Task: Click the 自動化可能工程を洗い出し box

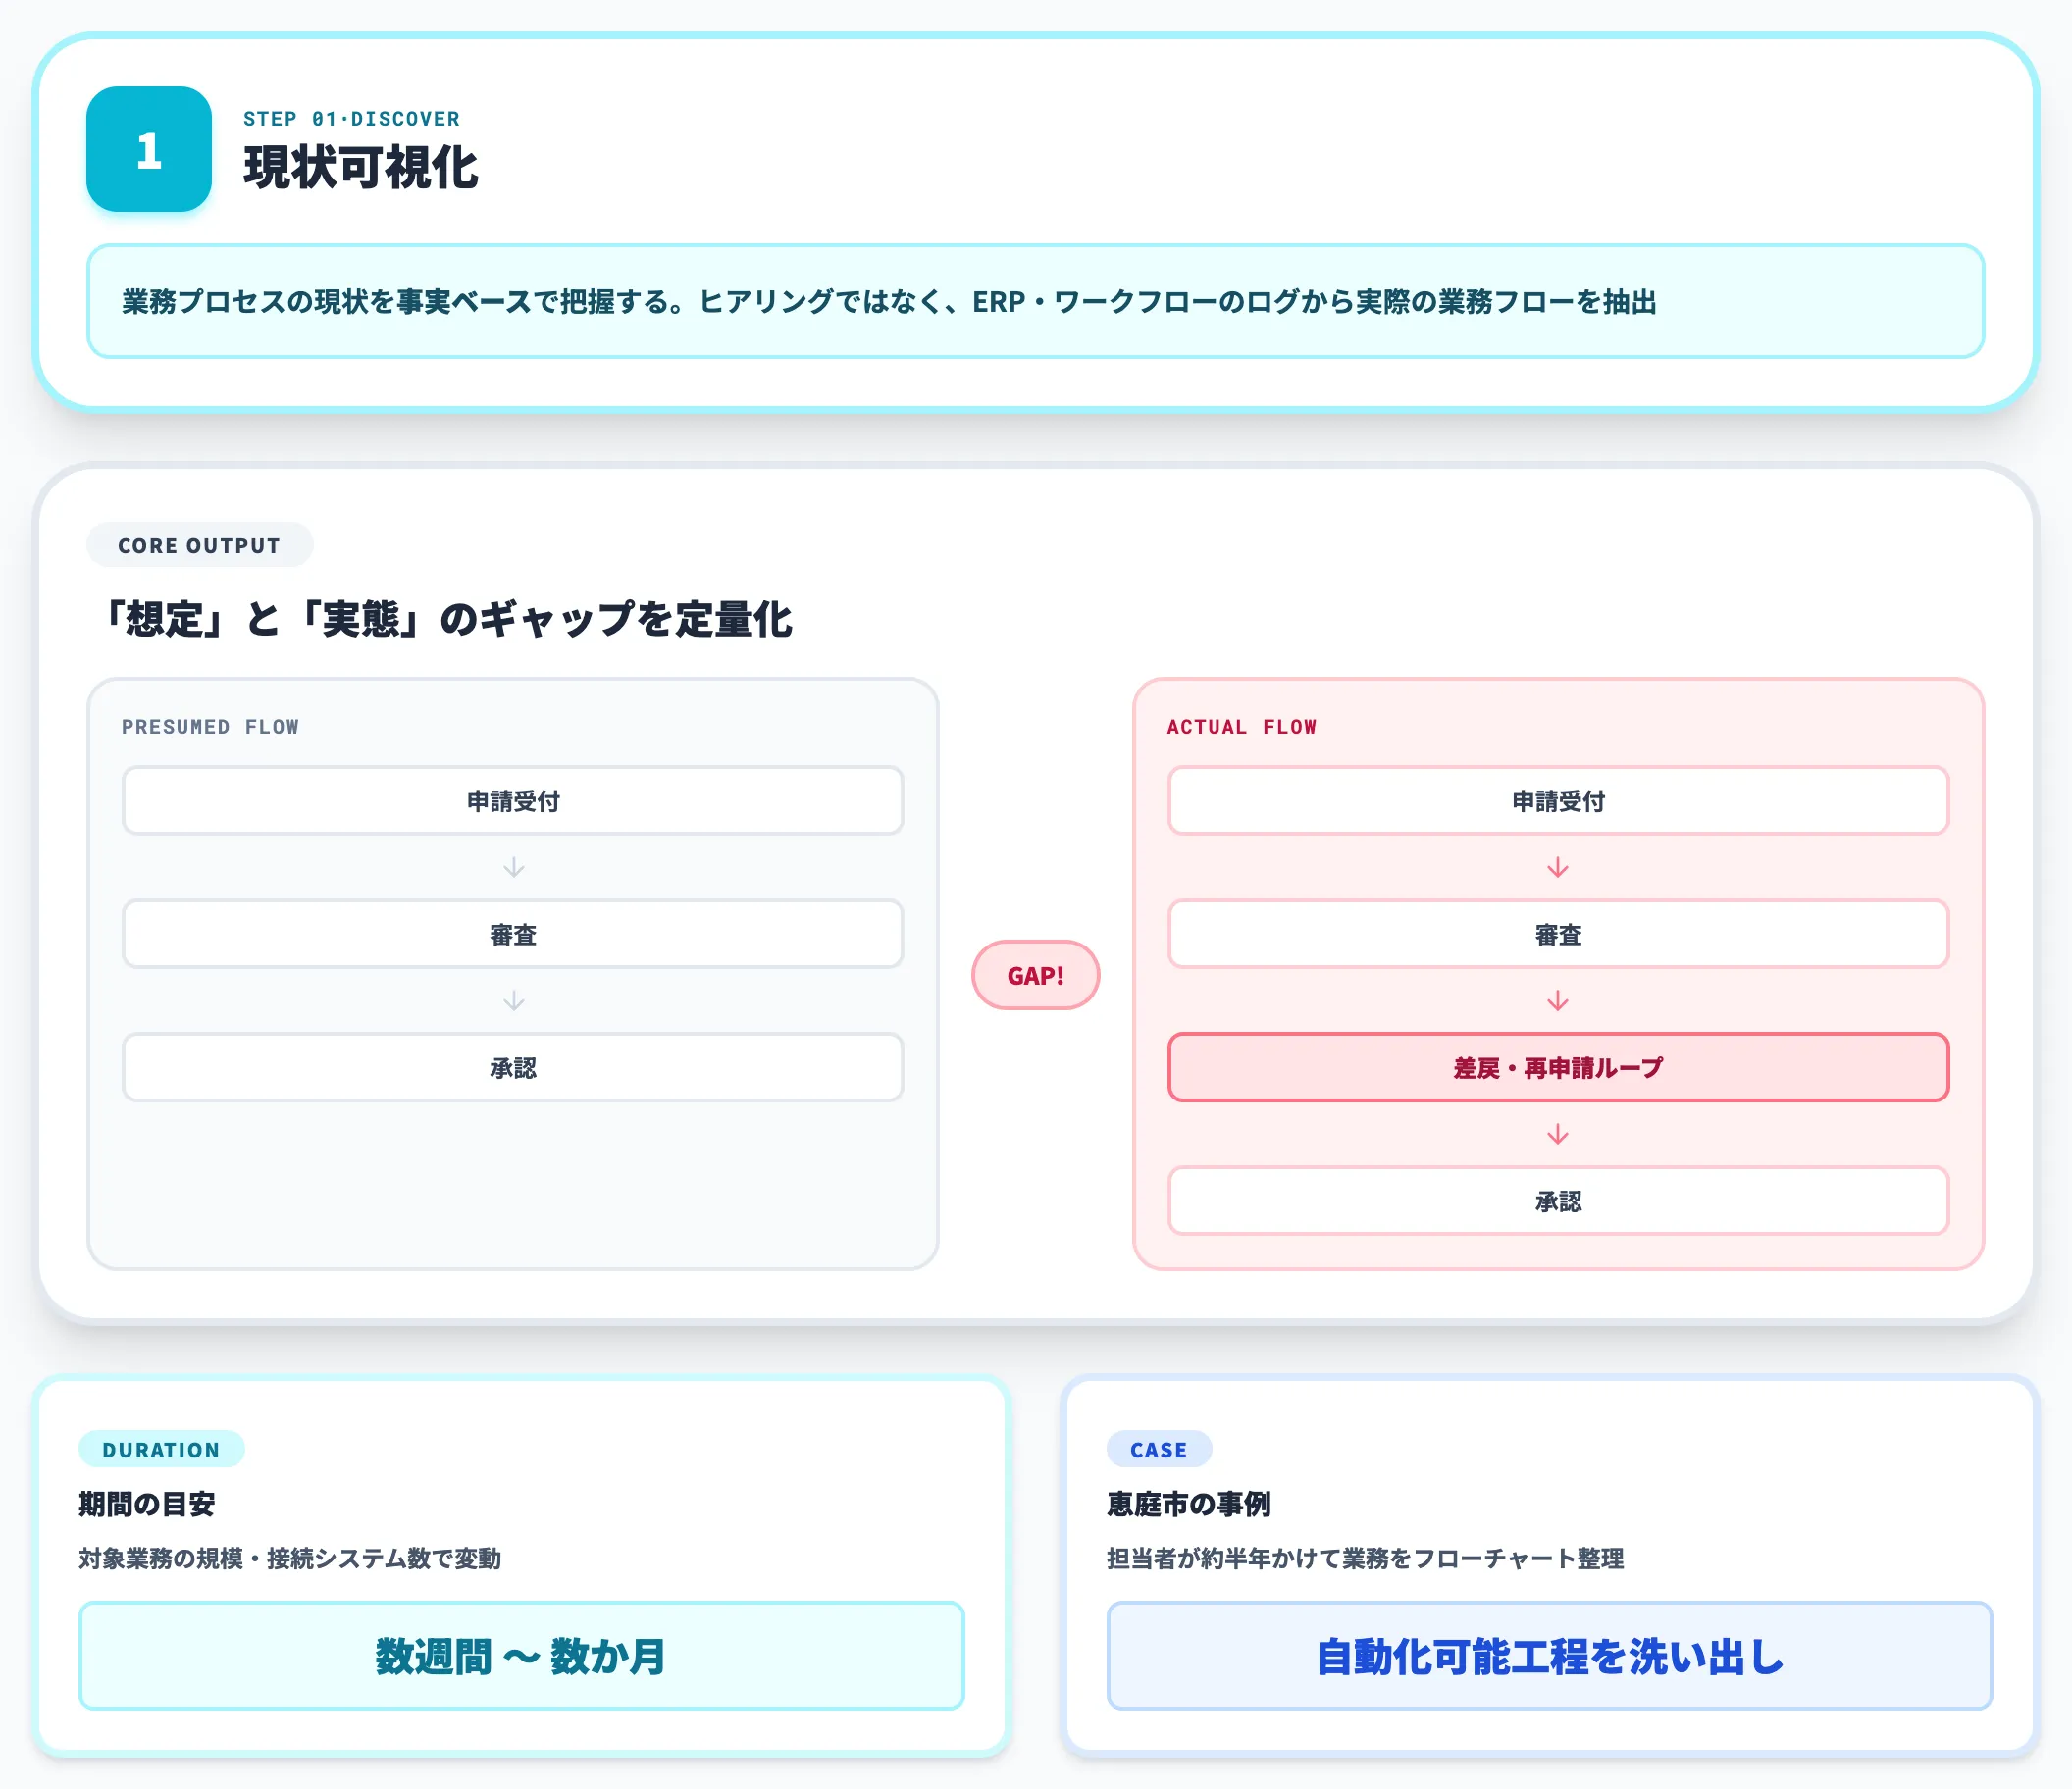Action: pos(1549,1655)
